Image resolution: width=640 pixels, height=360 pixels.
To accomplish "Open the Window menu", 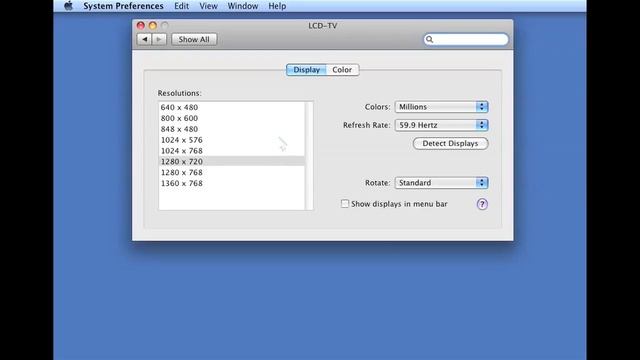I will point(242,6).
